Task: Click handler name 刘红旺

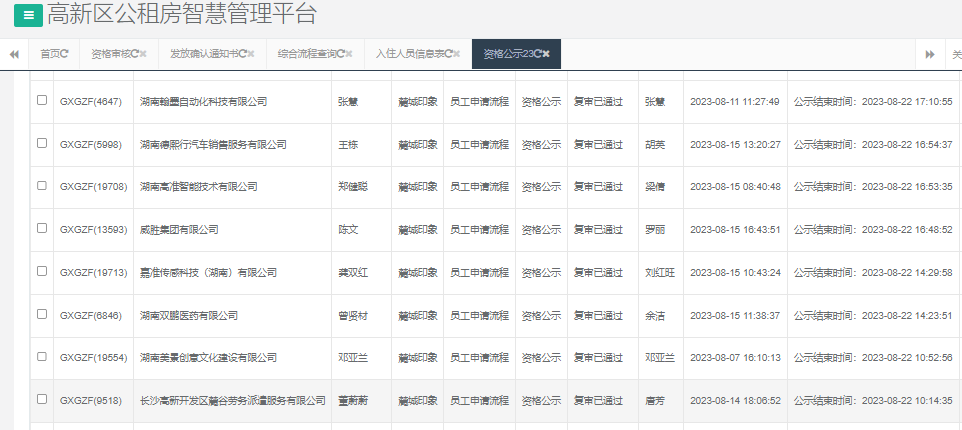Action: 660,272
